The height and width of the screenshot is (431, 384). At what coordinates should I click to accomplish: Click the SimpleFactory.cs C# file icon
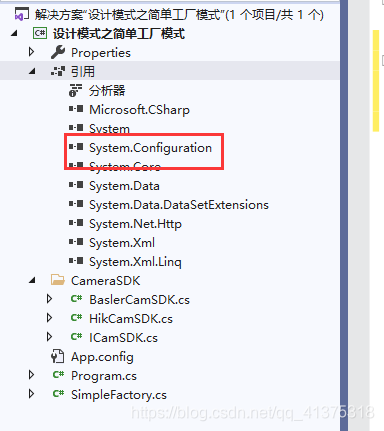(58, 394)
